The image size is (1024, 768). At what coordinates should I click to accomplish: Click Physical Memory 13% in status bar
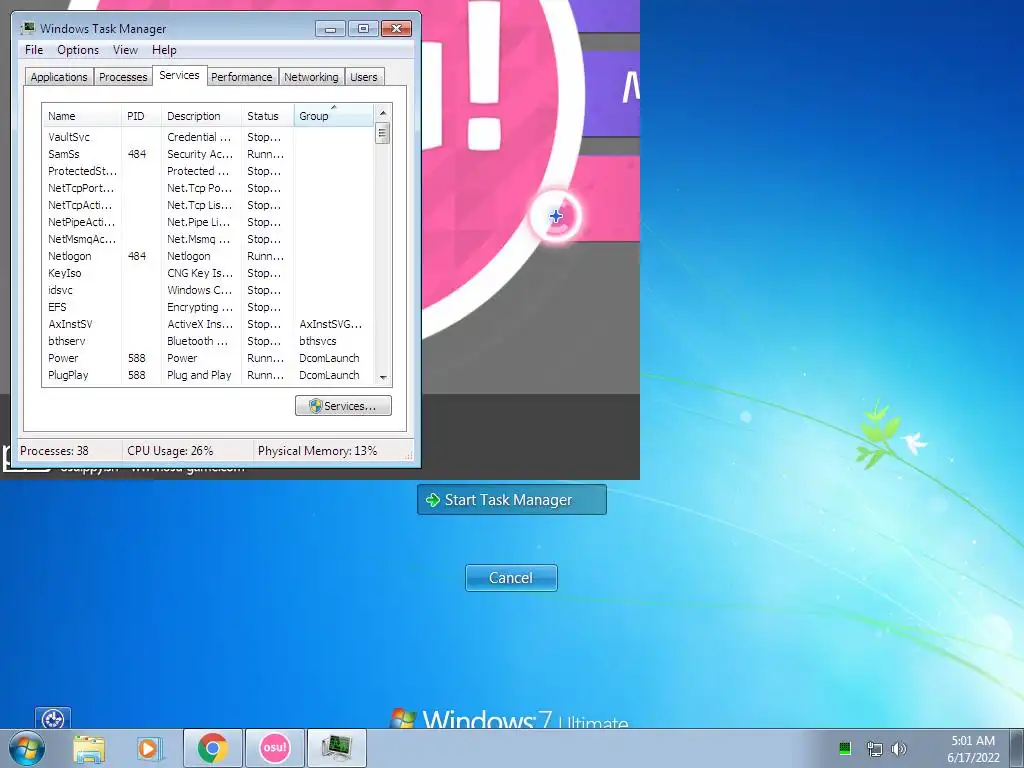pyautogui.click(x=317, y=451)
